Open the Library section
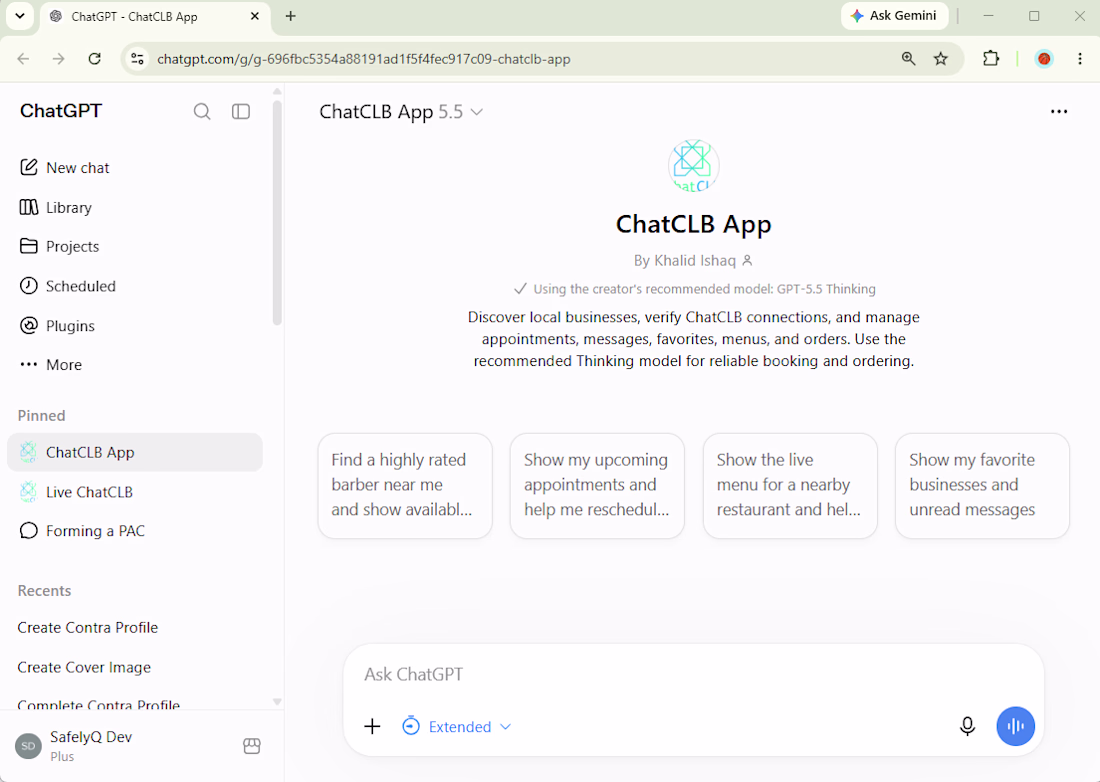Image resolution: width=1100 pixels, height=782 pixels. point(135,208)
